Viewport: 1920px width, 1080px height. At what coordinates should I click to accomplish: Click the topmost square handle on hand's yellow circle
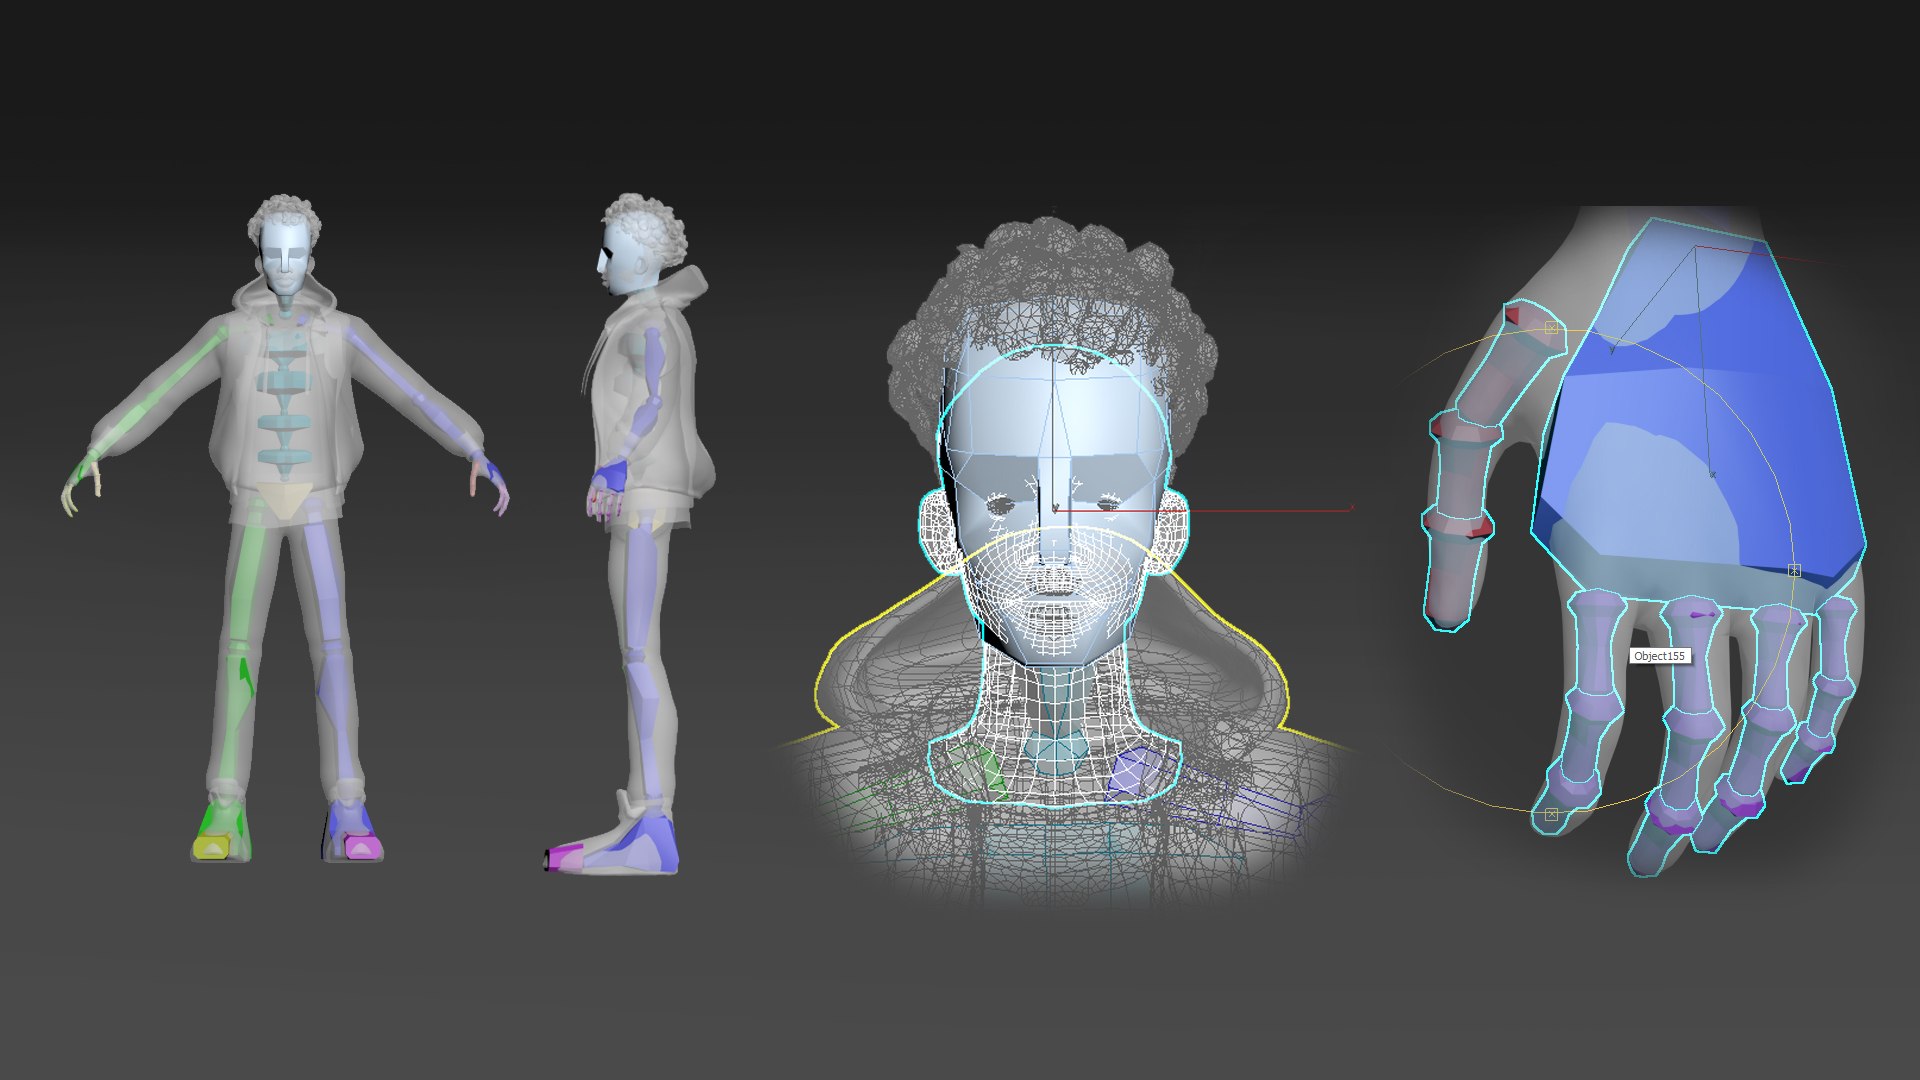(x=1552, y=328)
